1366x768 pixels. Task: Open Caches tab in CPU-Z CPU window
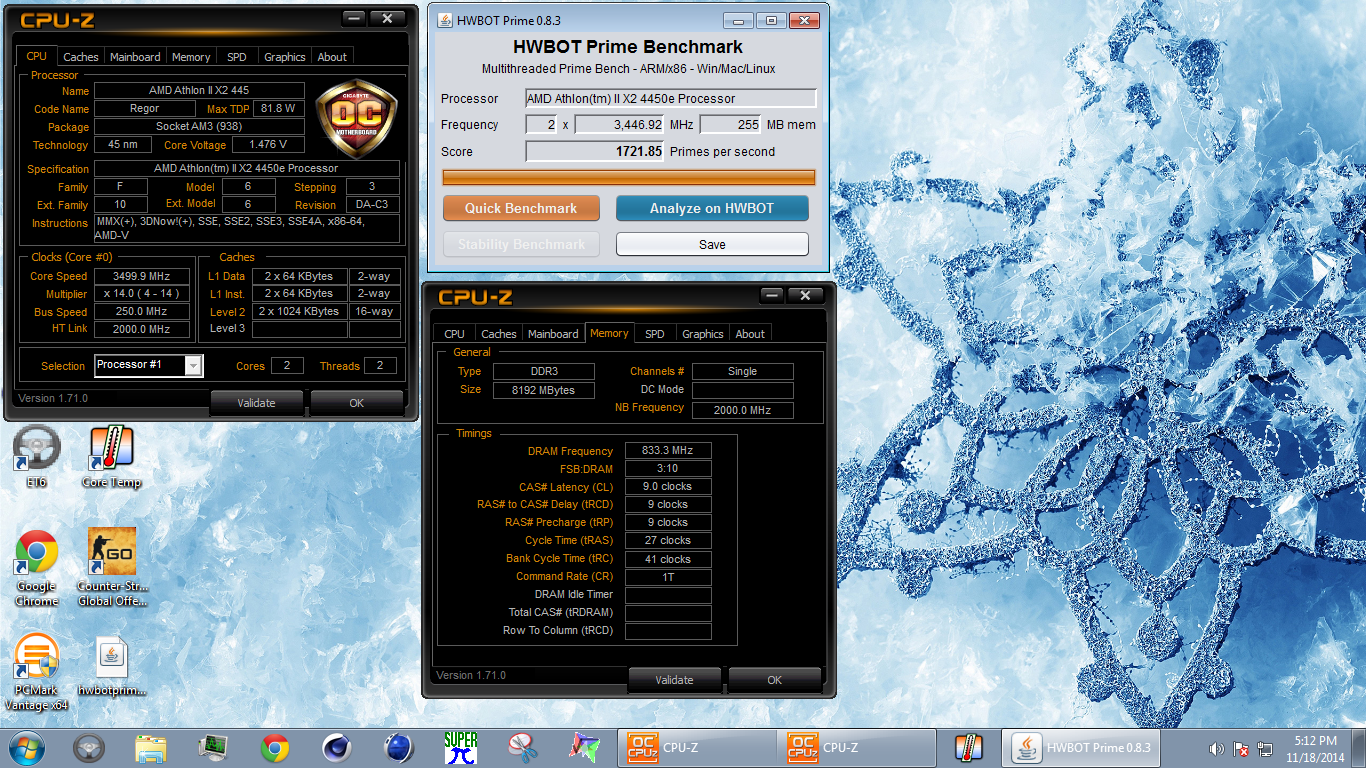pyautogui.click(x=81, y=57)
